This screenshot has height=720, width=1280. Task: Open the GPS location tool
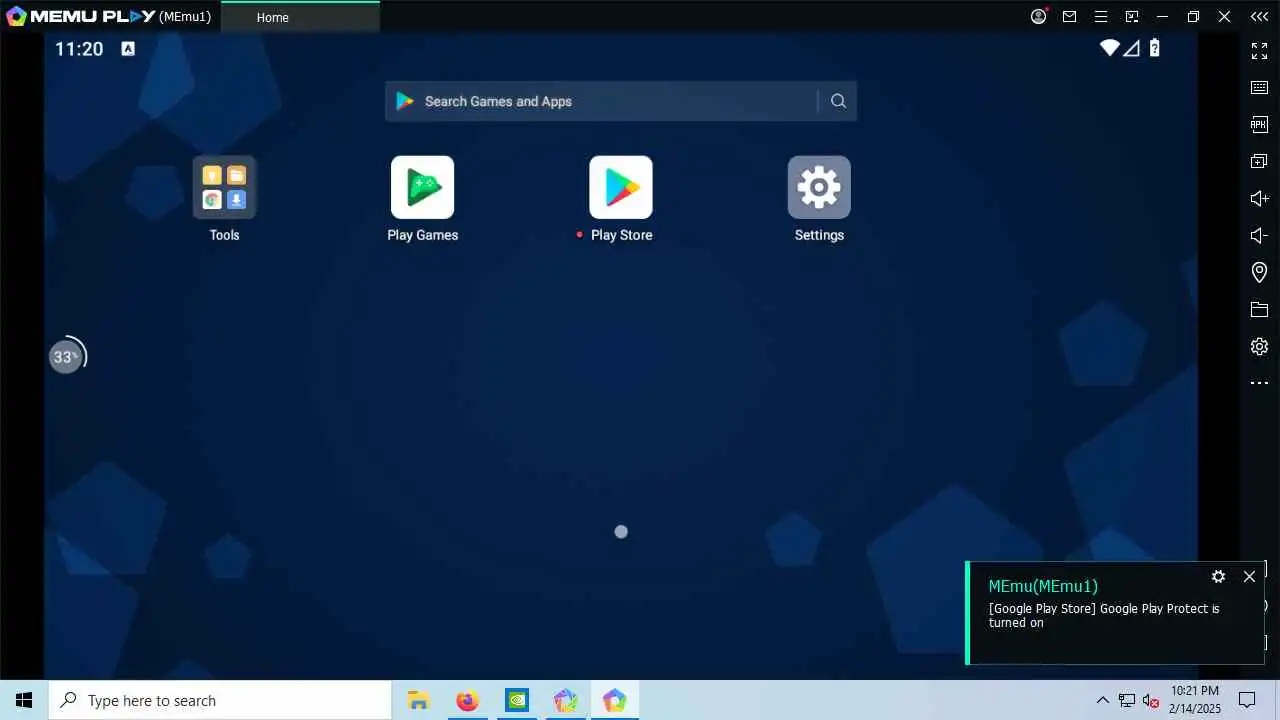(1260, 272)
